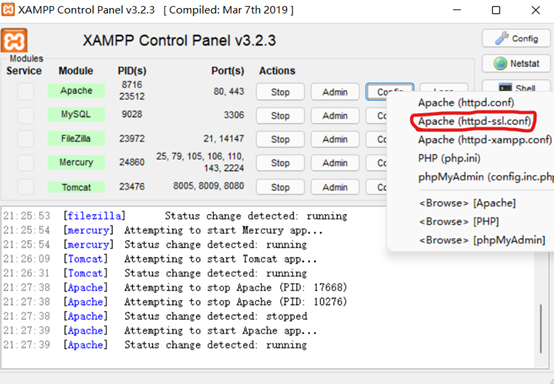Screen dimensions: 554x384
Task: Toggle the Apache service checkbox
Action: pos(26,91)
